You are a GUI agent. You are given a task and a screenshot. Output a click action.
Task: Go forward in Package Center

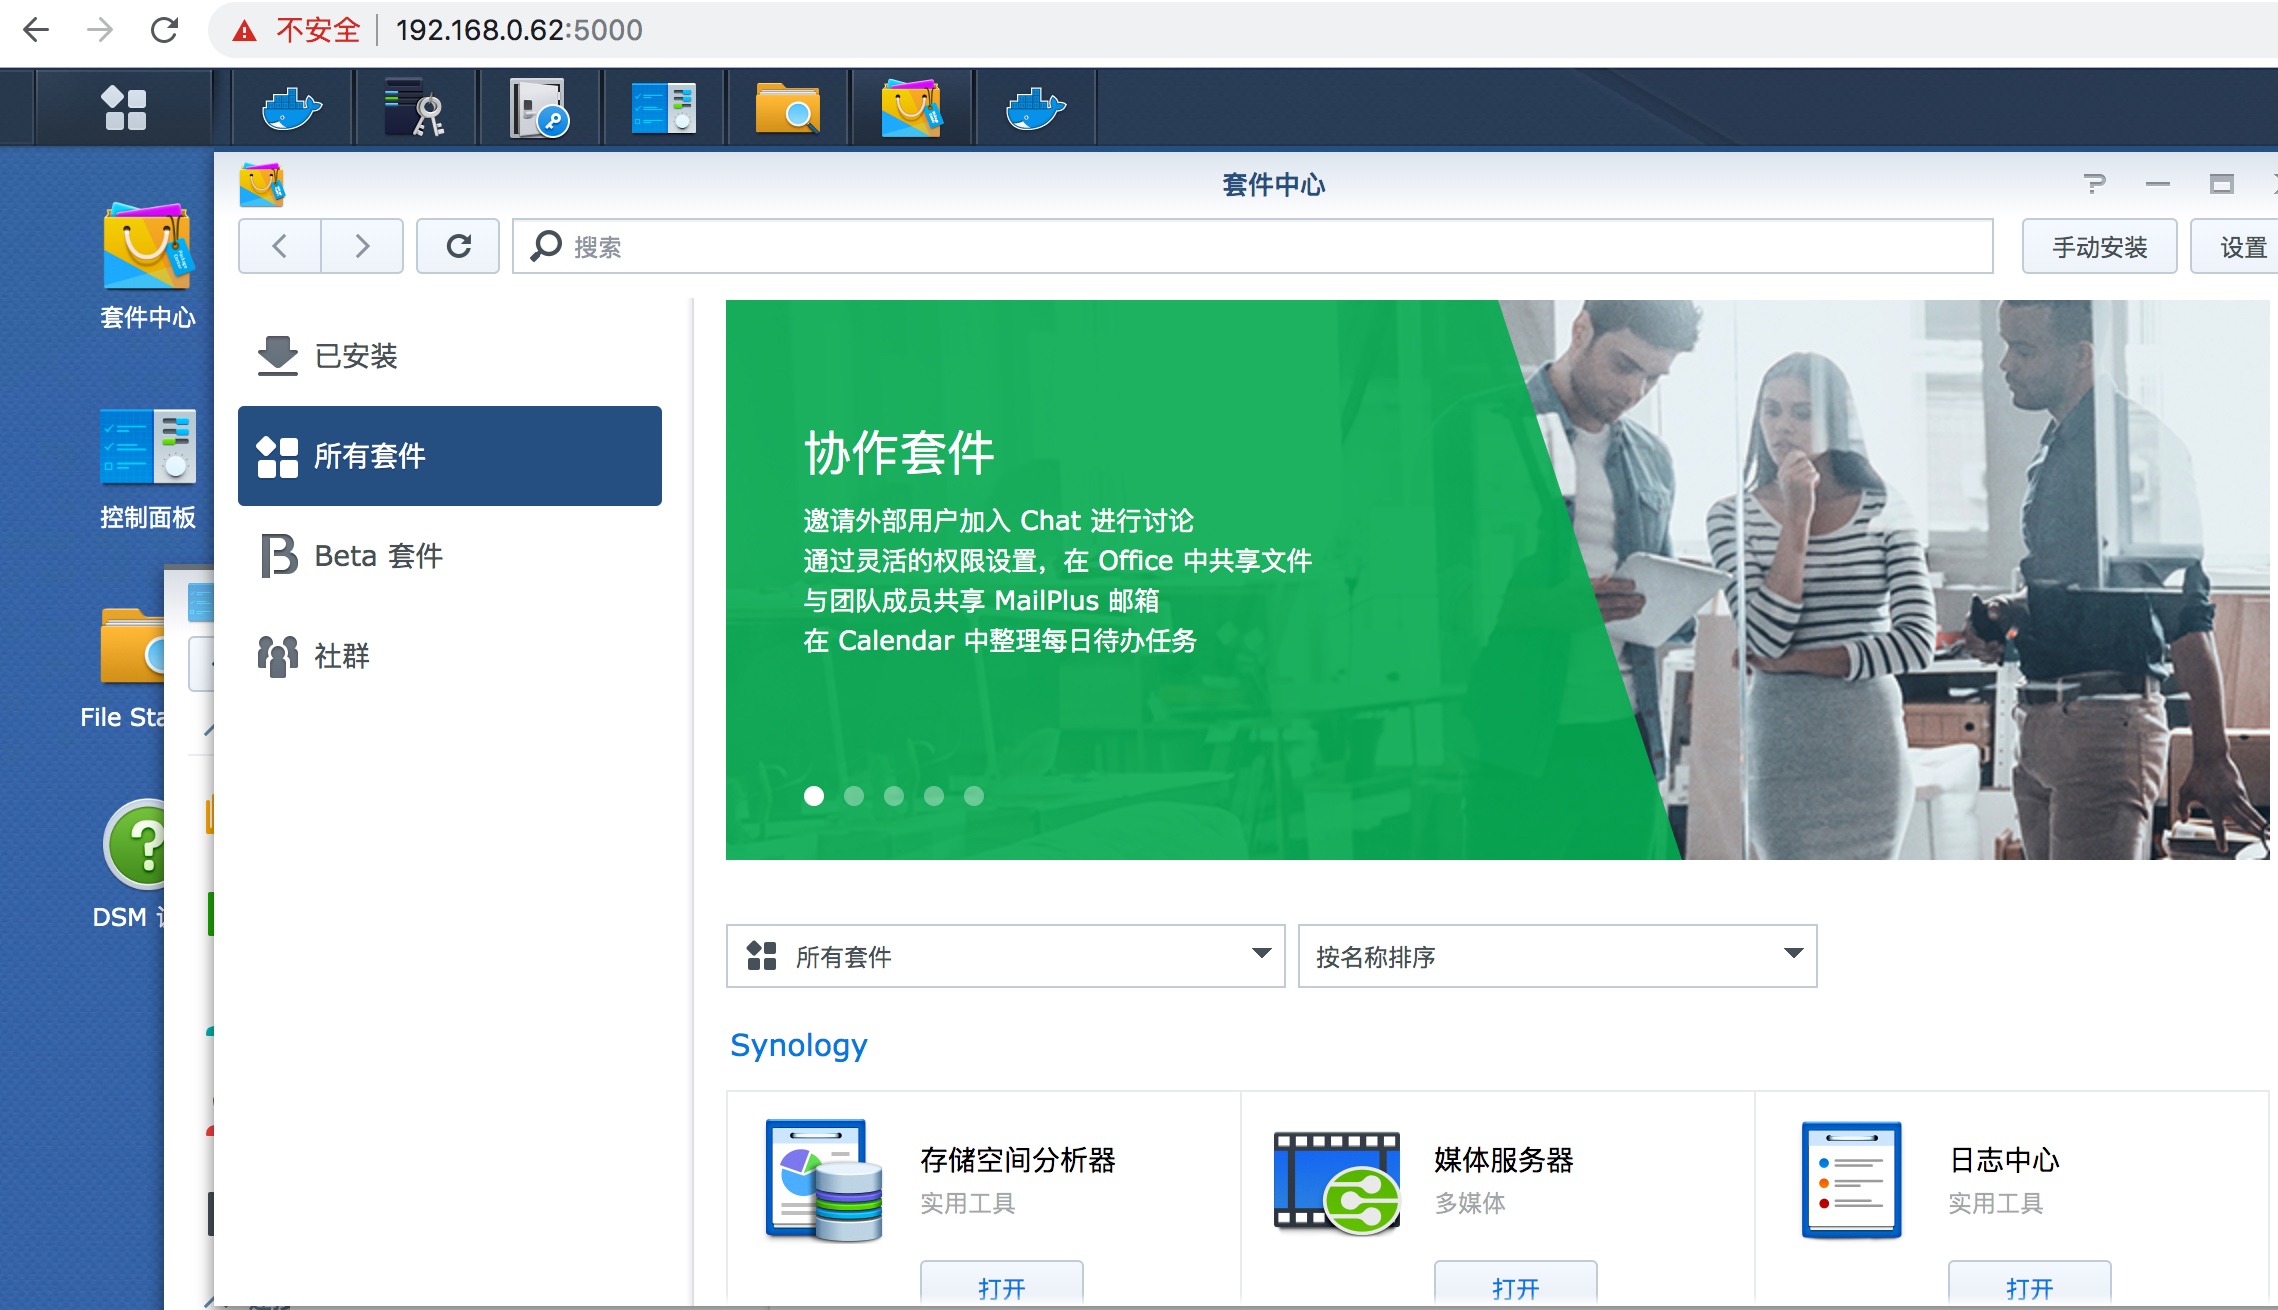(x=362, y=246)
